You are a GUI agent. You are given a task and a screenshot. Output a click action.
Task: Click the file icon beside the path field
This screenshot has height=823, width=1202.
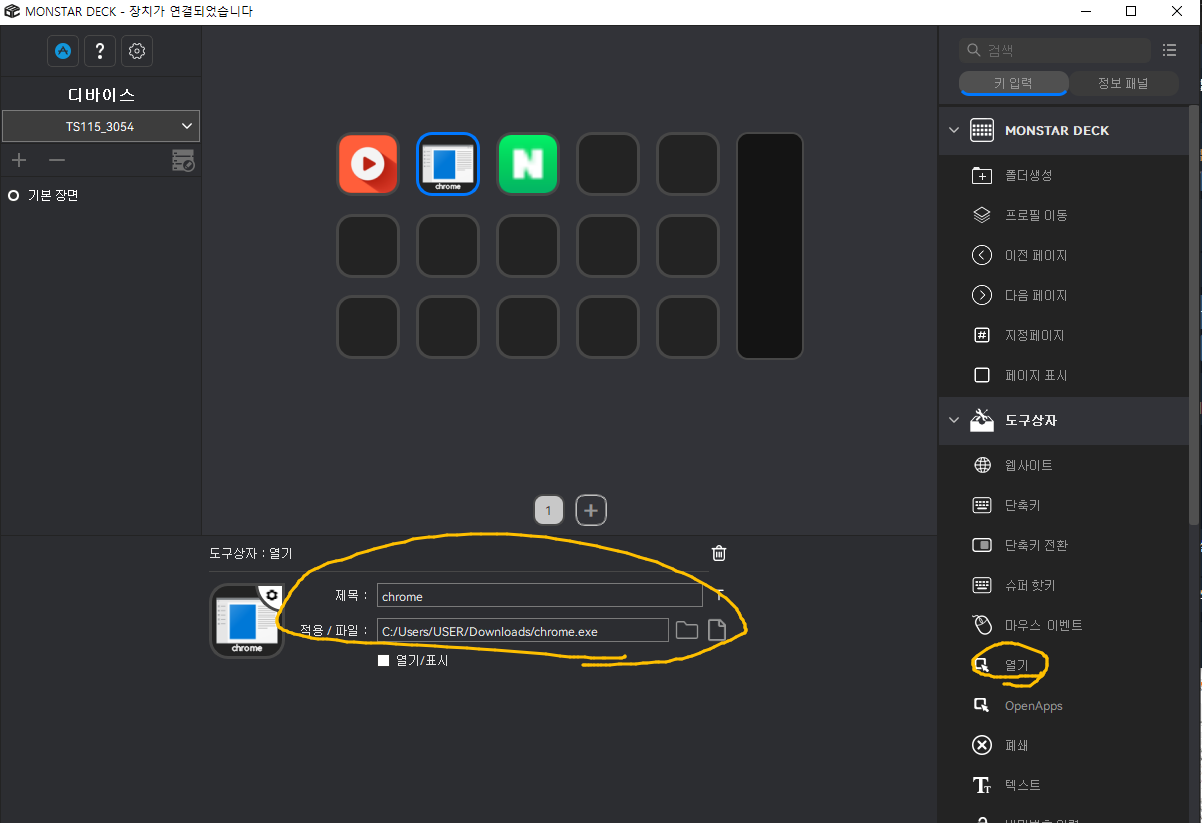pos(716,630)
